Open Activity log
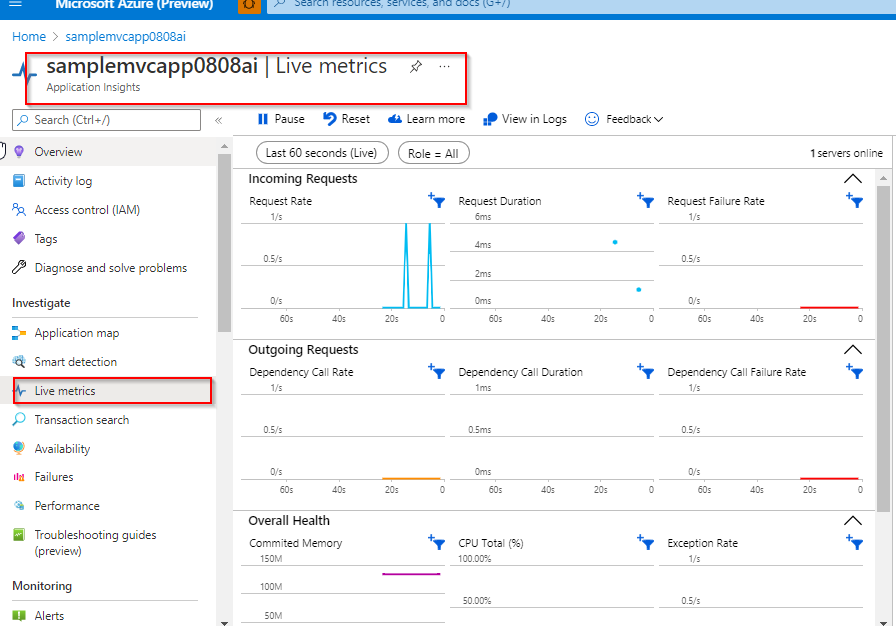 [x=109, y=181]
